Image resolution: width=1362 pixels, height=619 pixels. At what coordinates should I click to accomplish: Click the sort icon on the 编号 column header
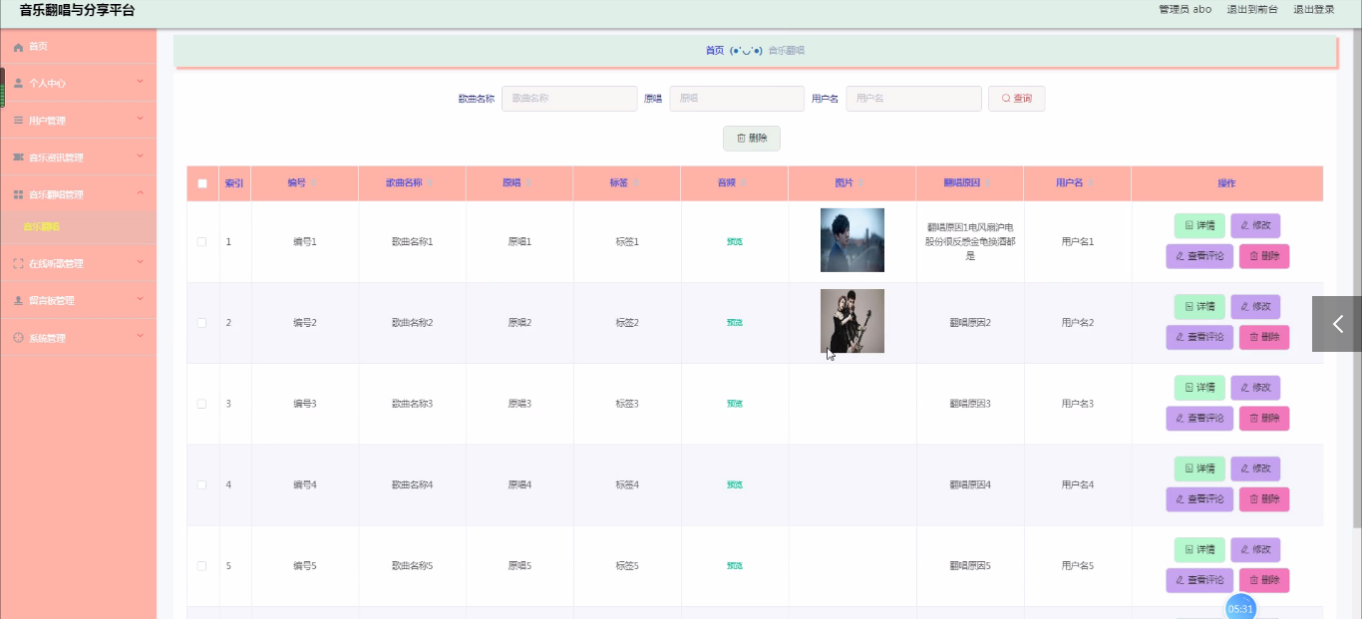(x=314, y=184)
